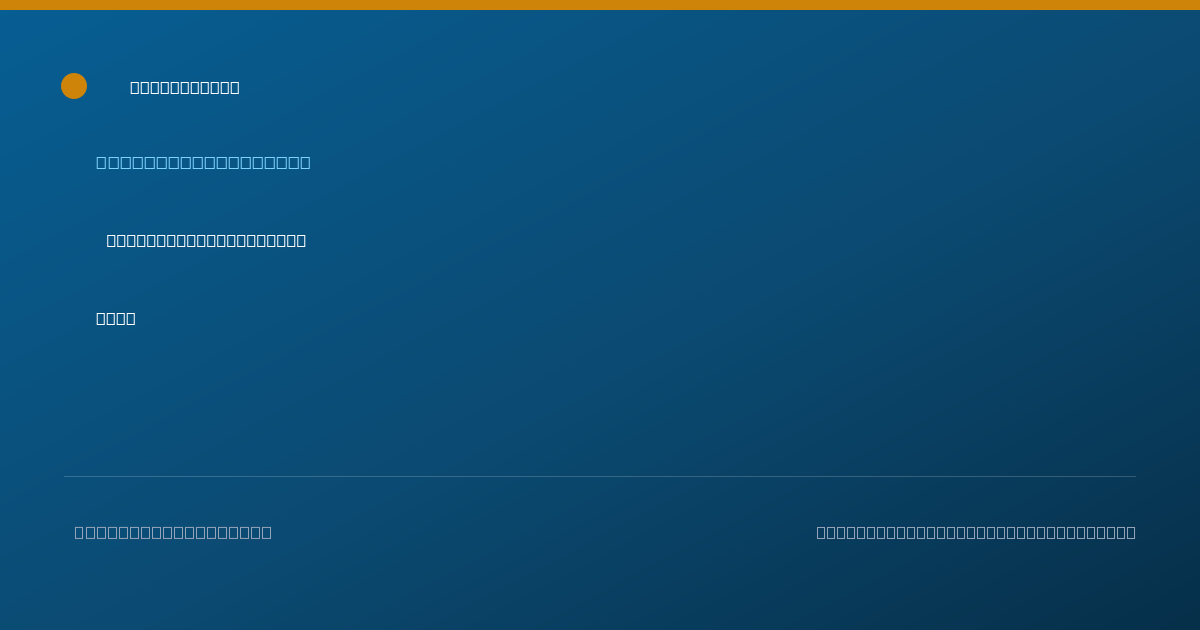Open the long gray footer text at bottom right
1200x630 pixels.
[976, 532]
